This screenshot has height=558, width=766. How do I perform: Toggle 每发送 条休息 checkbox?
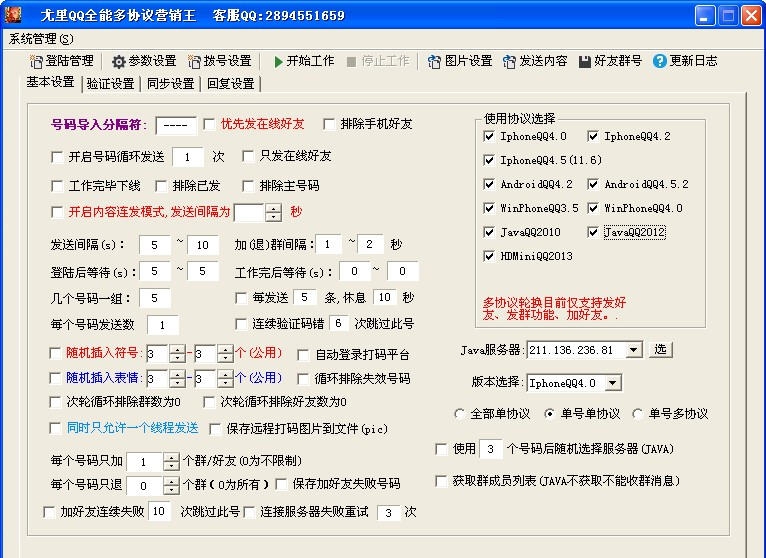point(240,298)
